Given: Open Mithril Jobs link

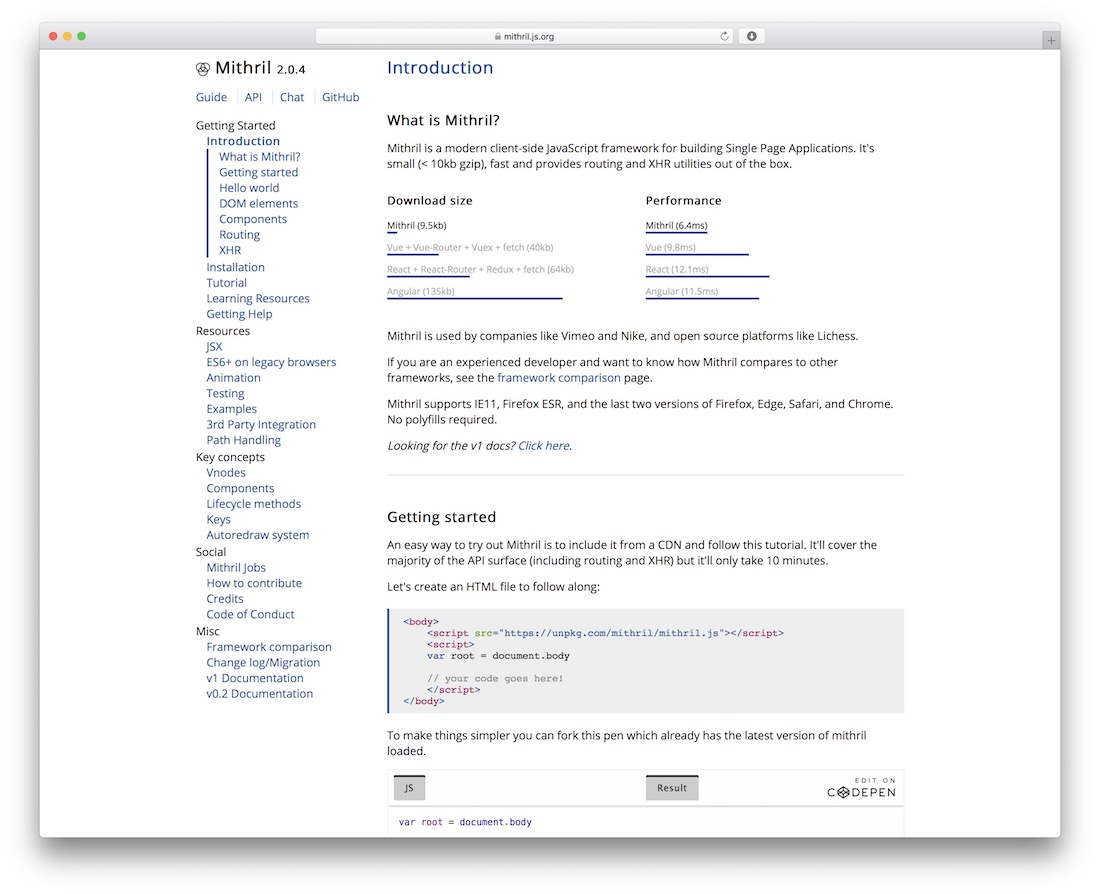Looking at the screenshot, I should (236, 568).
